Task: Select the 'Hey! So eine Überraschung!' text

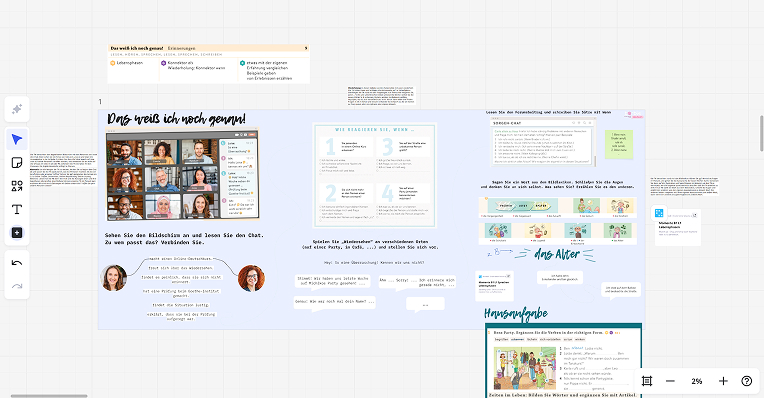Action: (x=374, y=263)
